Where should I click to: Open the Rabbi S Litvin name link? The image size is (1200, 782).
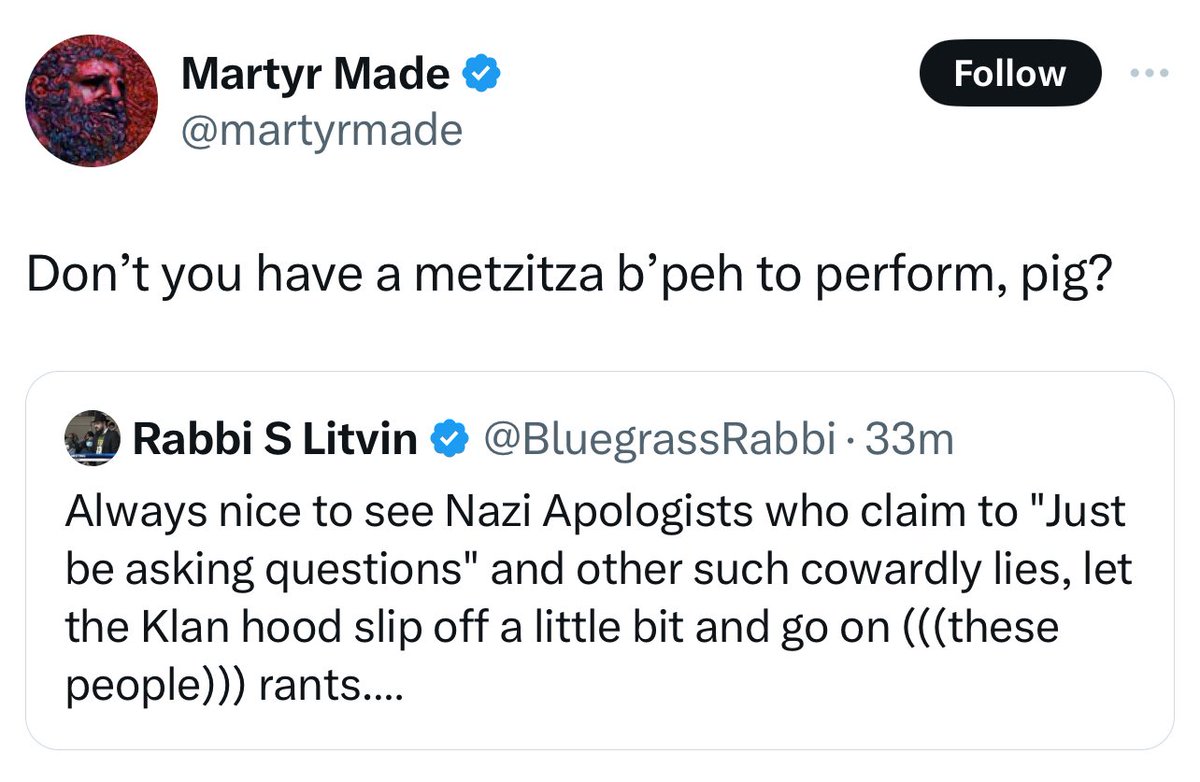pyautogui.click(x=275, y=439)
